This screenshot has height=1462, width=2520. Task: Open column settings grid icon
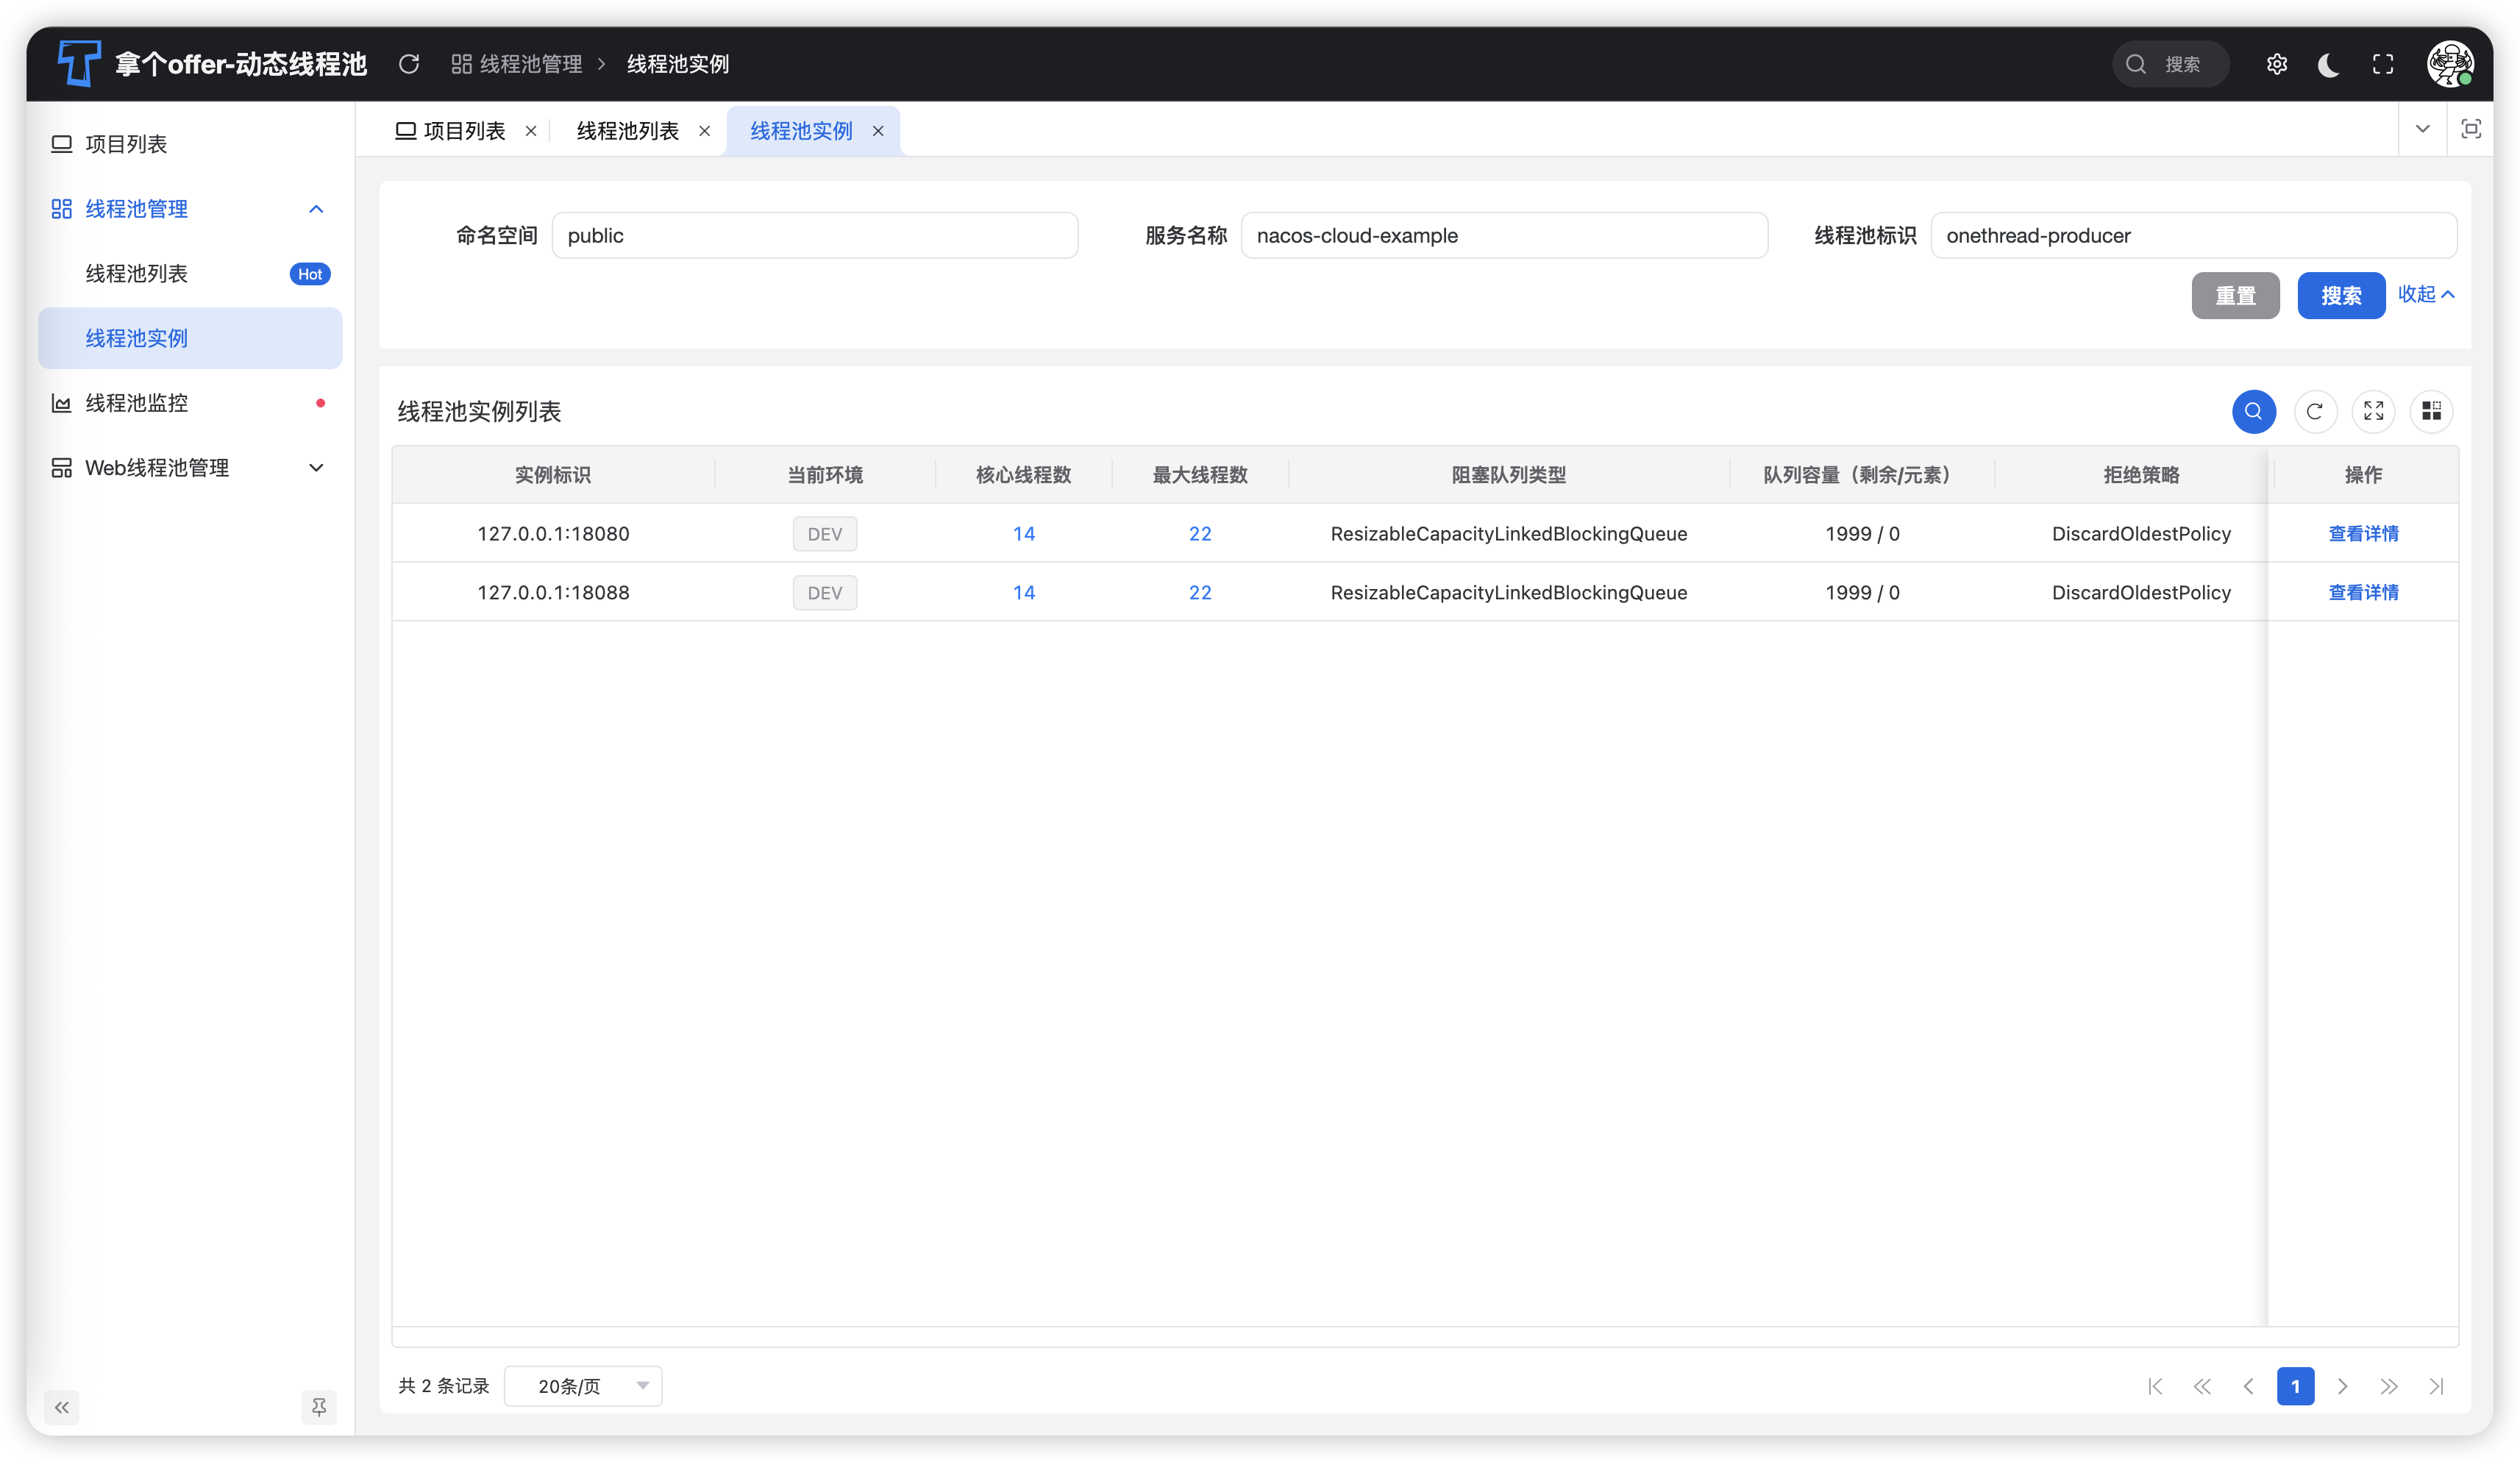click(x=2431, y=411)
